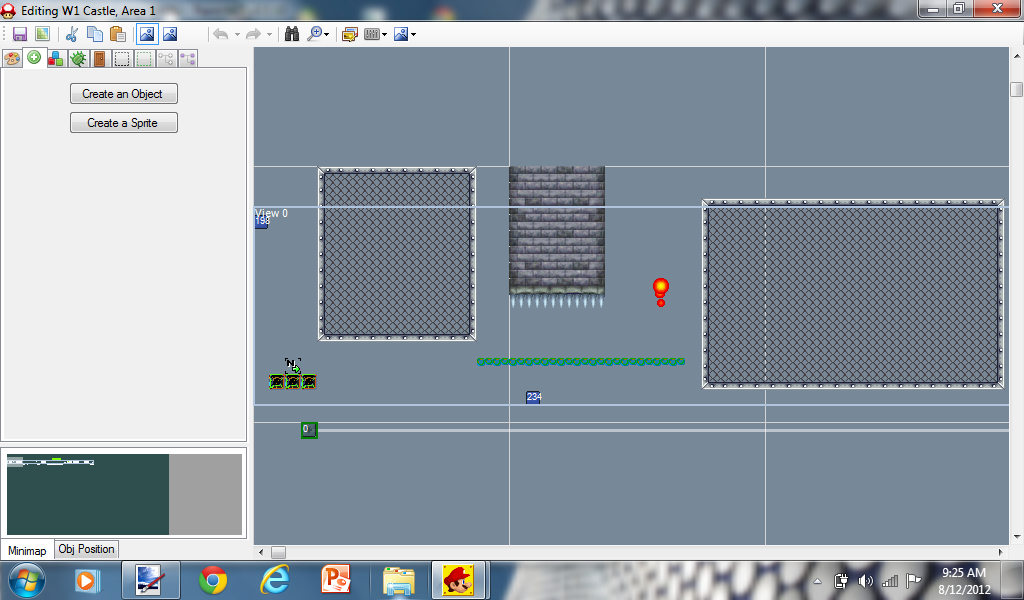
Task: Toggle the second layer image button
Action: [170, 34]
